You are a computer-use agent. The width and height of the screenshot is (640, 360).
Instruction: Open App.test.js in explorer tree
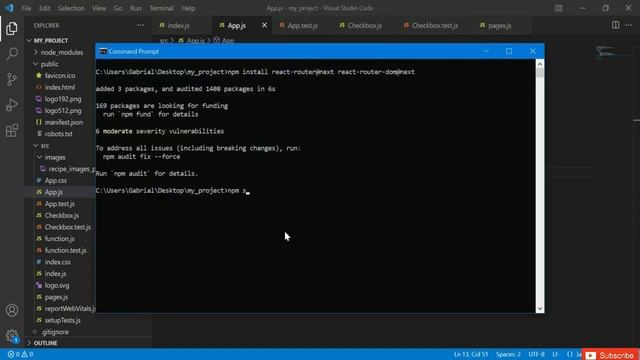60,204
